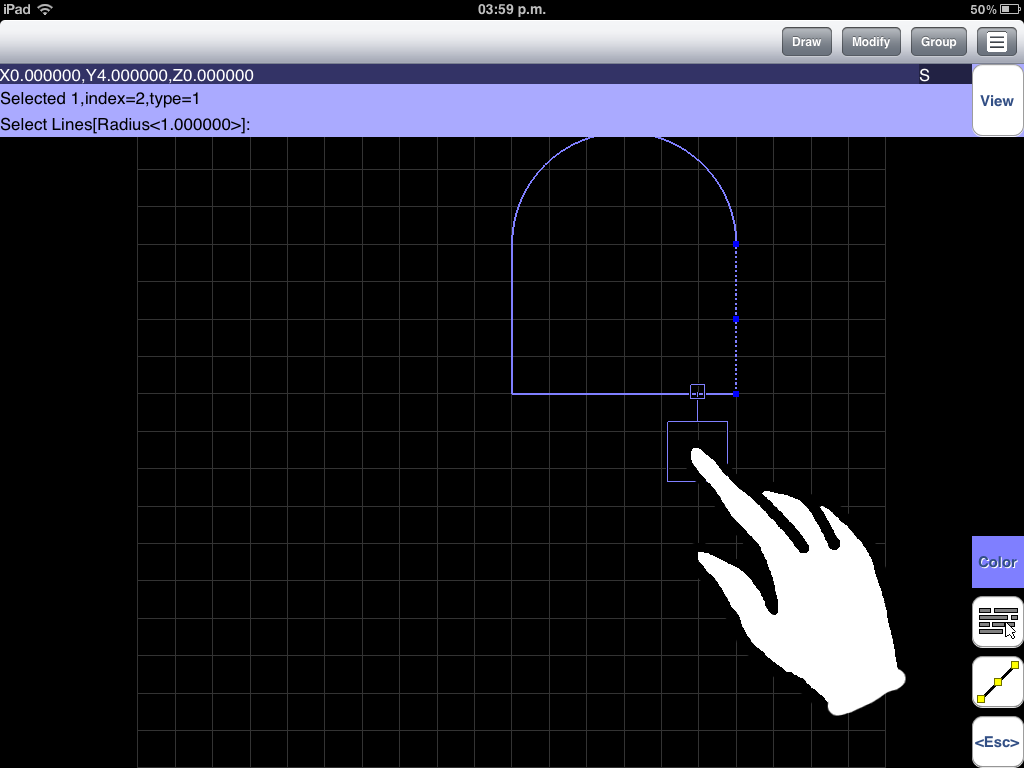1024x768 pixels.
Task: Open the hamburger menu icon in top bar
Action: [996, 42]
